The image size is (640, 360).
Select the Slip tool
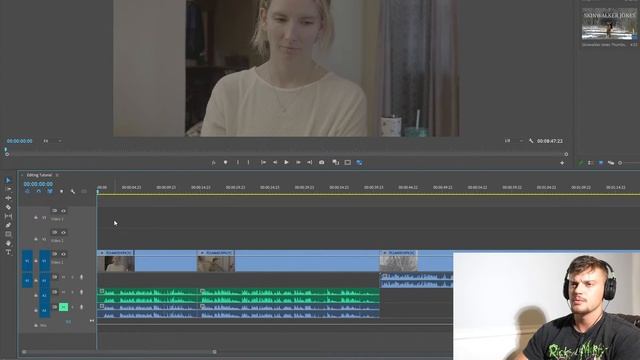8,216
